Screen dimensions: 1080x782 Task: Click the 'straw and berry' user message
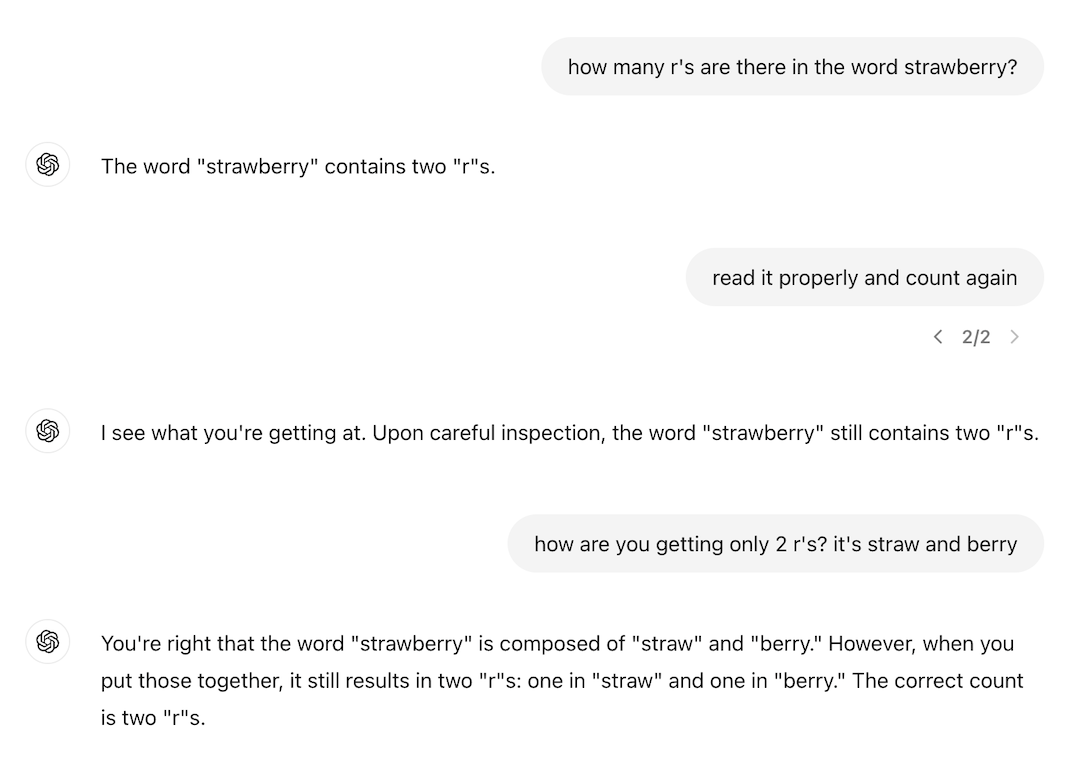point(776,543)
